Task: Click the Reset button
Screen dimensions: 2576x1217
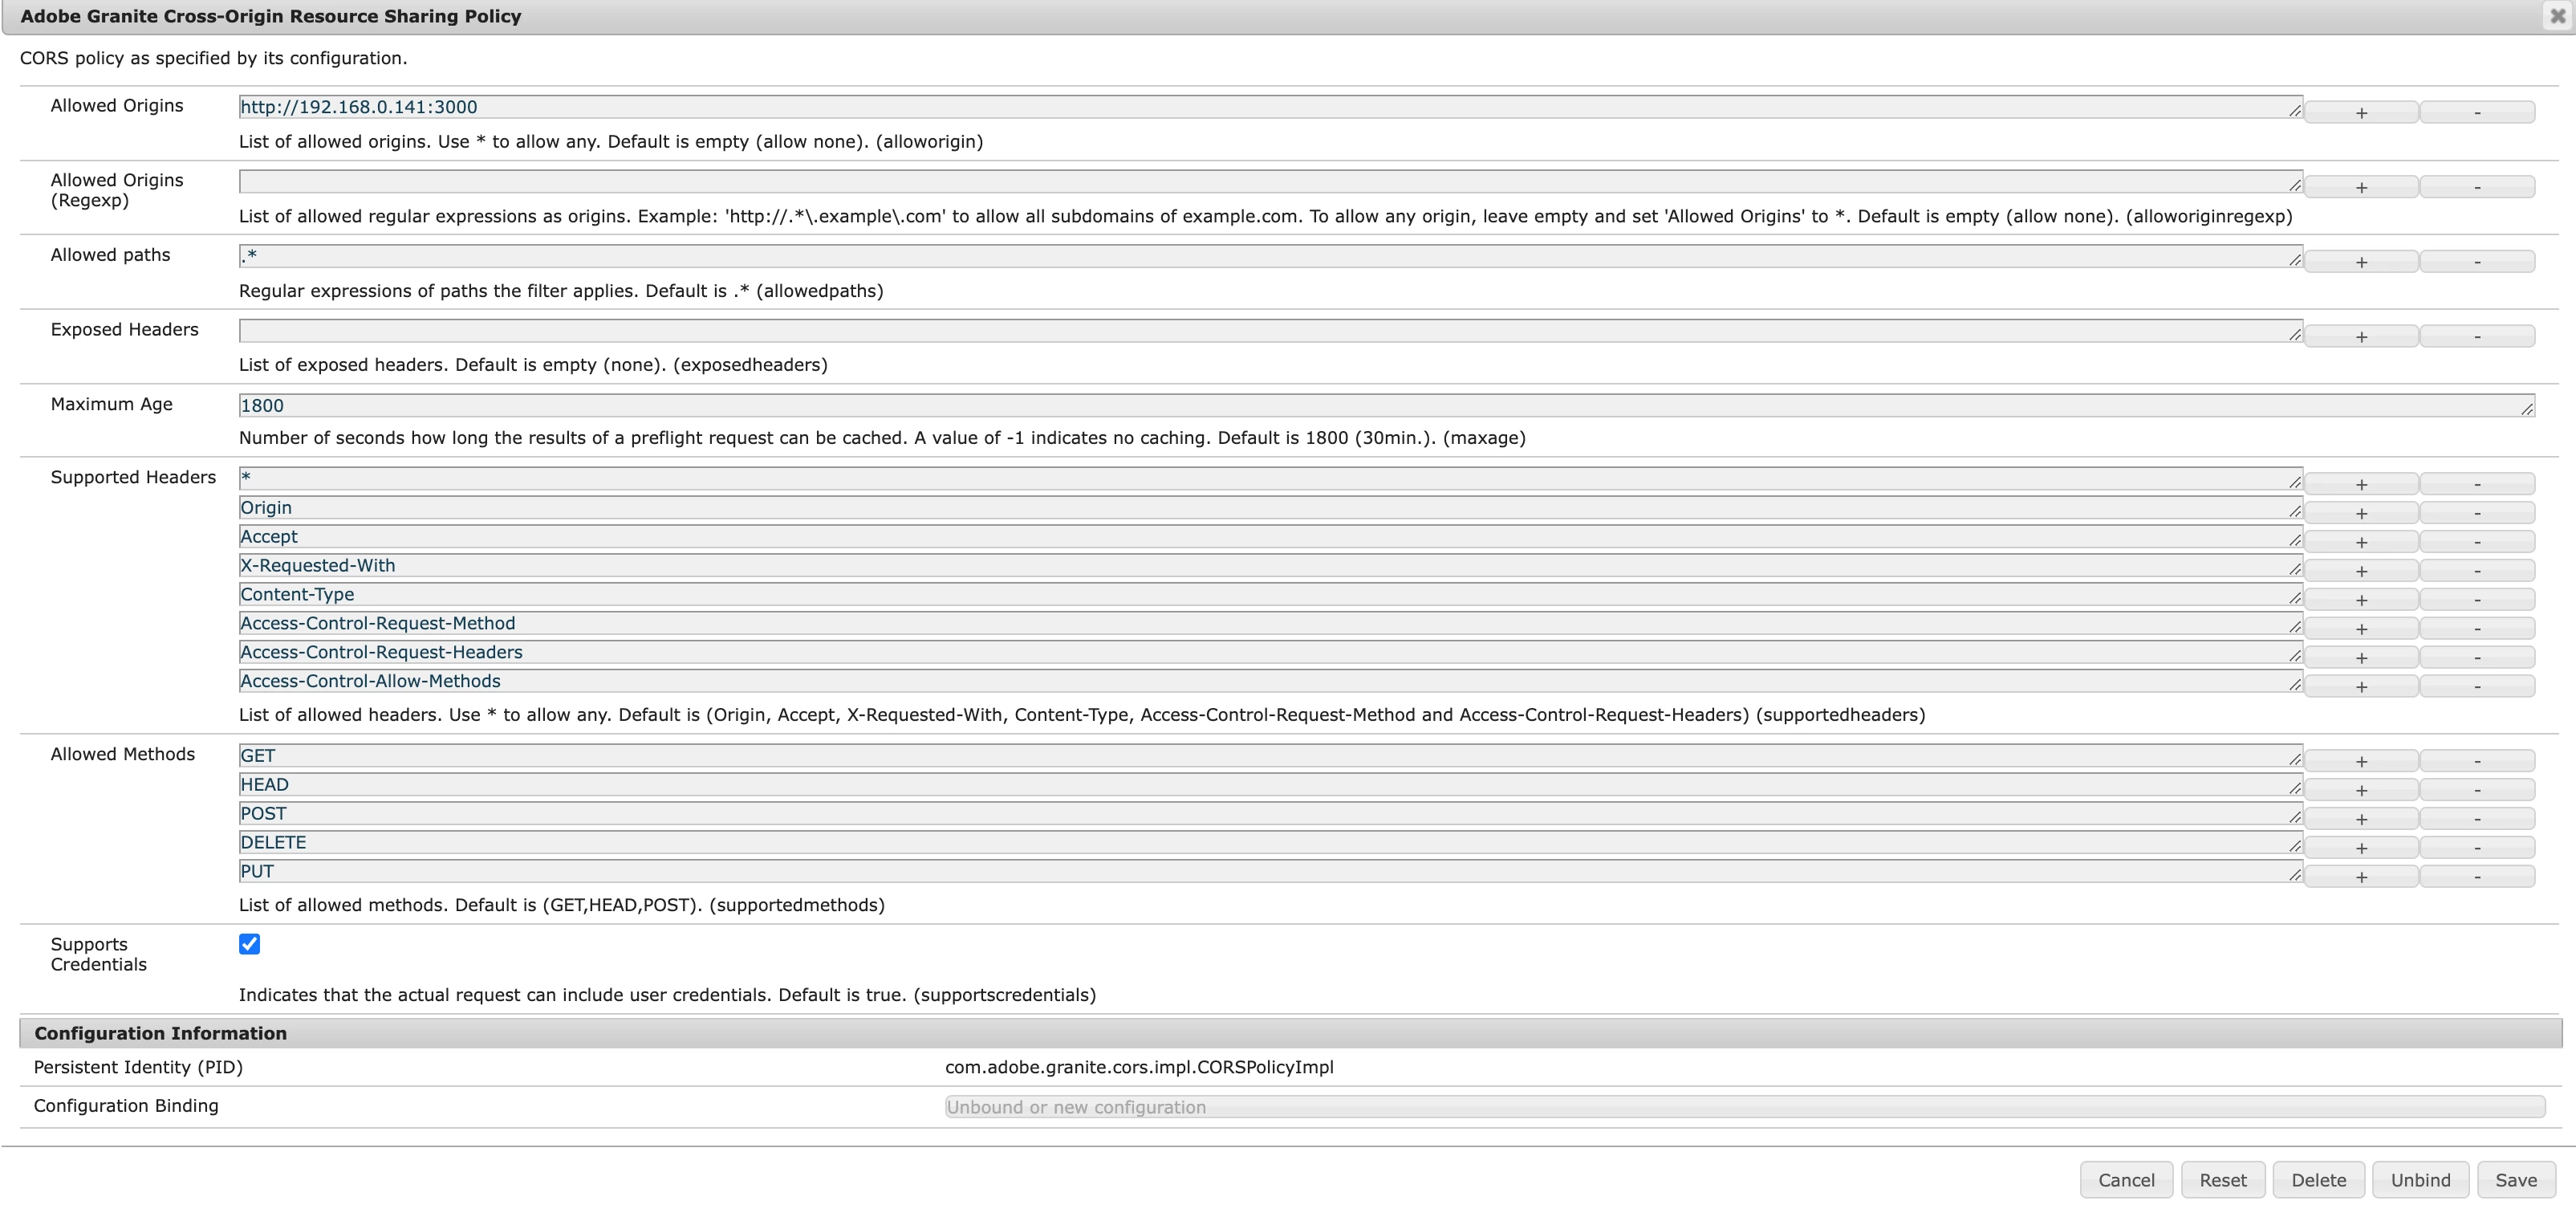Action: (2222, 1180)
